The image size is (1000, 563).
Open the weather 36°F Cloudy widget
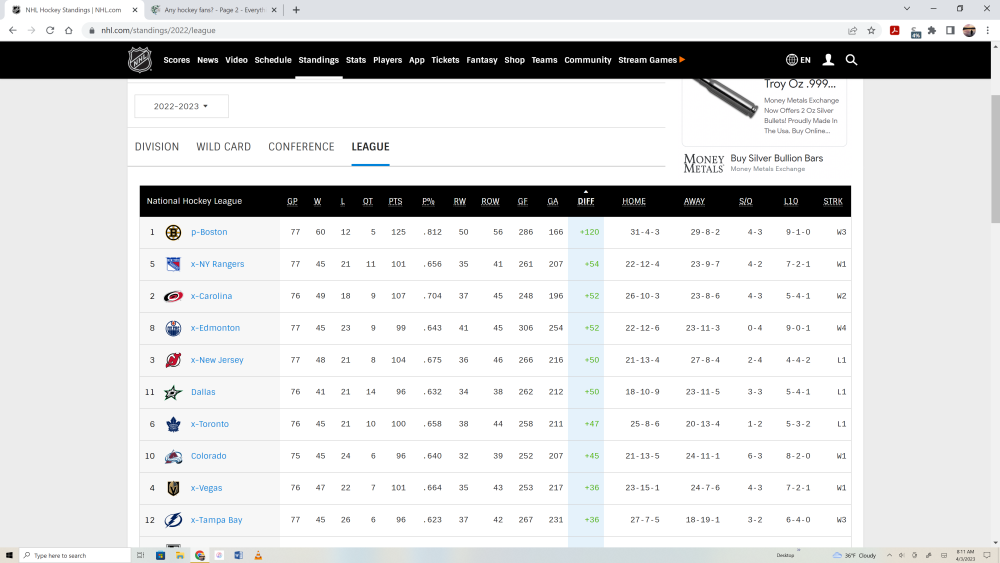click(855, 555)
